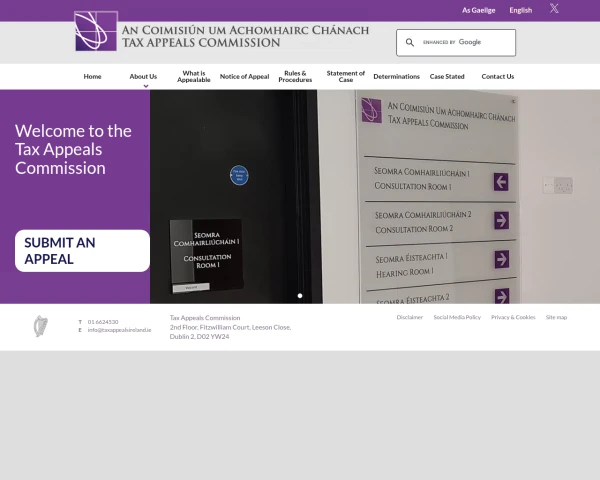View the Social Media Policy link
Image resolution: width=600 pixels, height=480 pixels.
click(457, 317)
